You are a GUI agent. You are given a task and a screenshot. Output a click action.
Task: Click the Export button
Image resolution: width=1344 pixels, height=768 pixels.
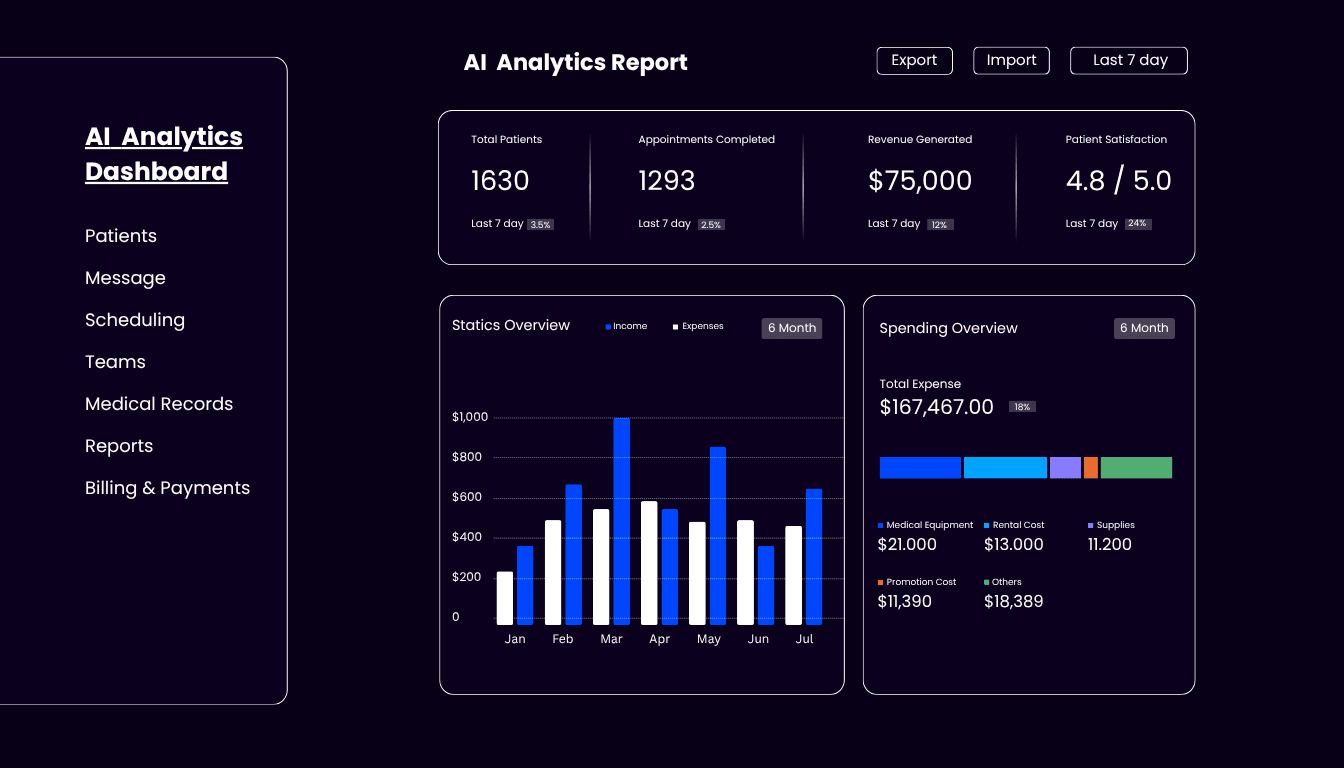pyautogui.click(x=914, y=60)
